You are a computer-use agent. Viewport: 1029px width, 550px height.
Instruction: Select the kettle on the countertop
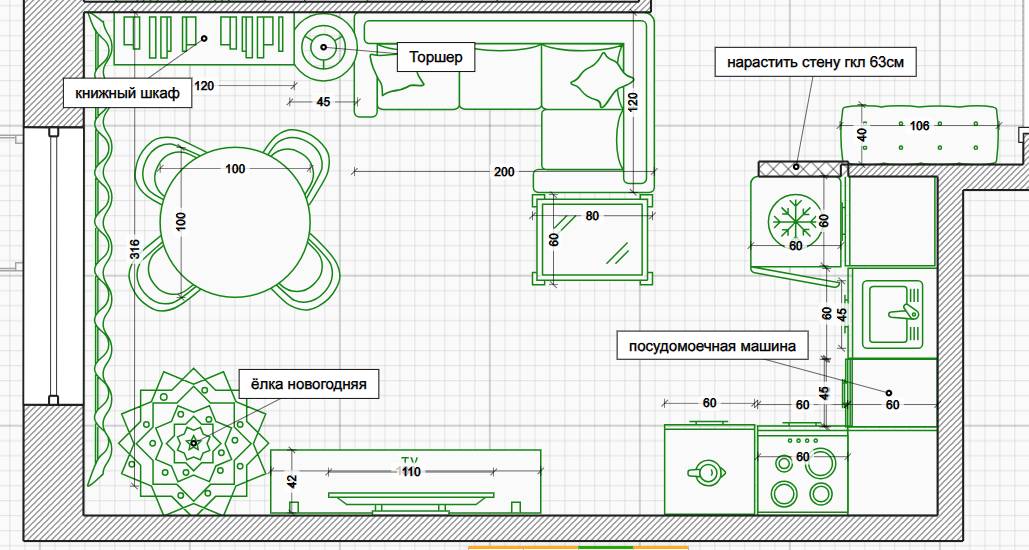707,471
